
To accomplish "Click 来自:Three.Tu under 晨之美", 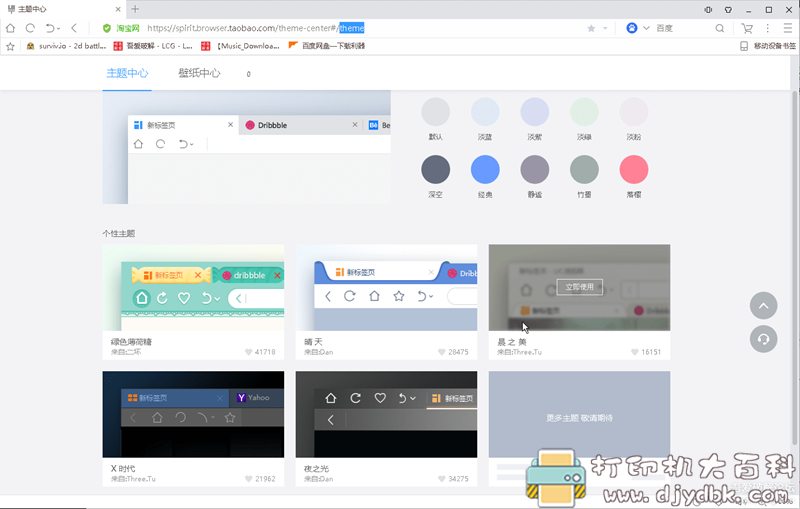I will (519, 352).
